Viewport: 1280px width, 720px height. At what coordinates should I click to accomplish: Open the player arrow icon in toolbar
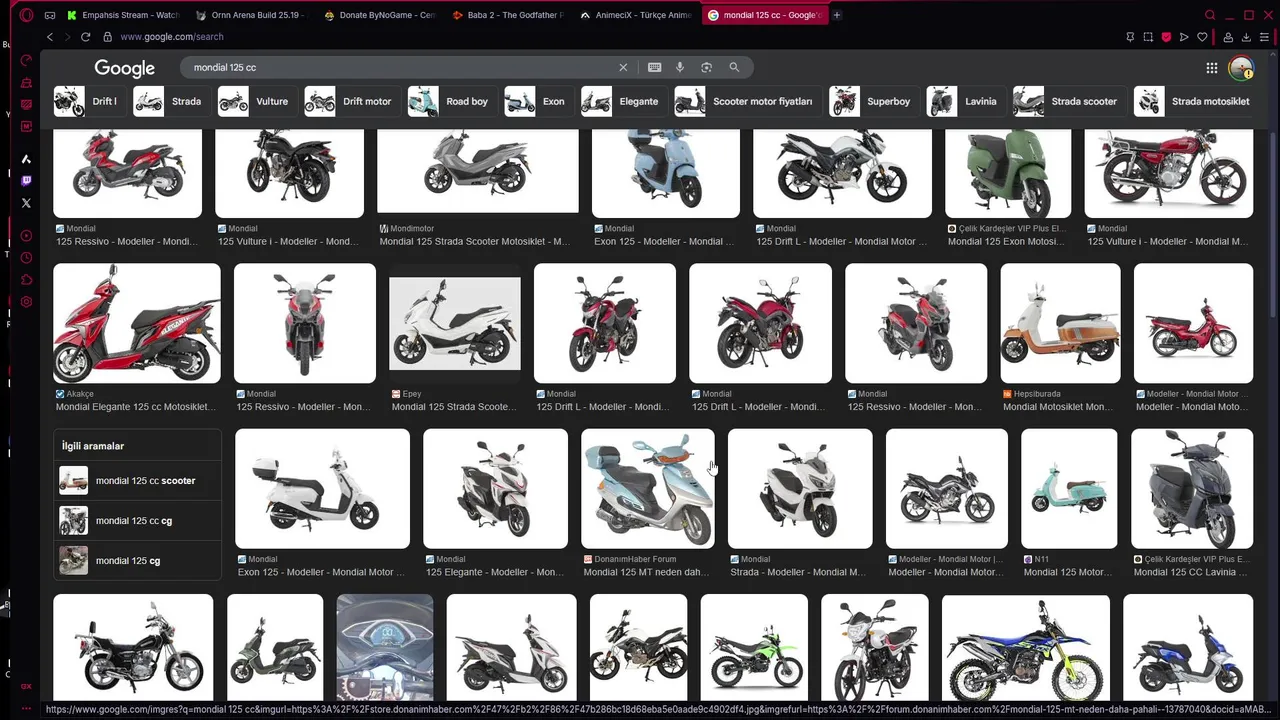(x=1184, y=37)
